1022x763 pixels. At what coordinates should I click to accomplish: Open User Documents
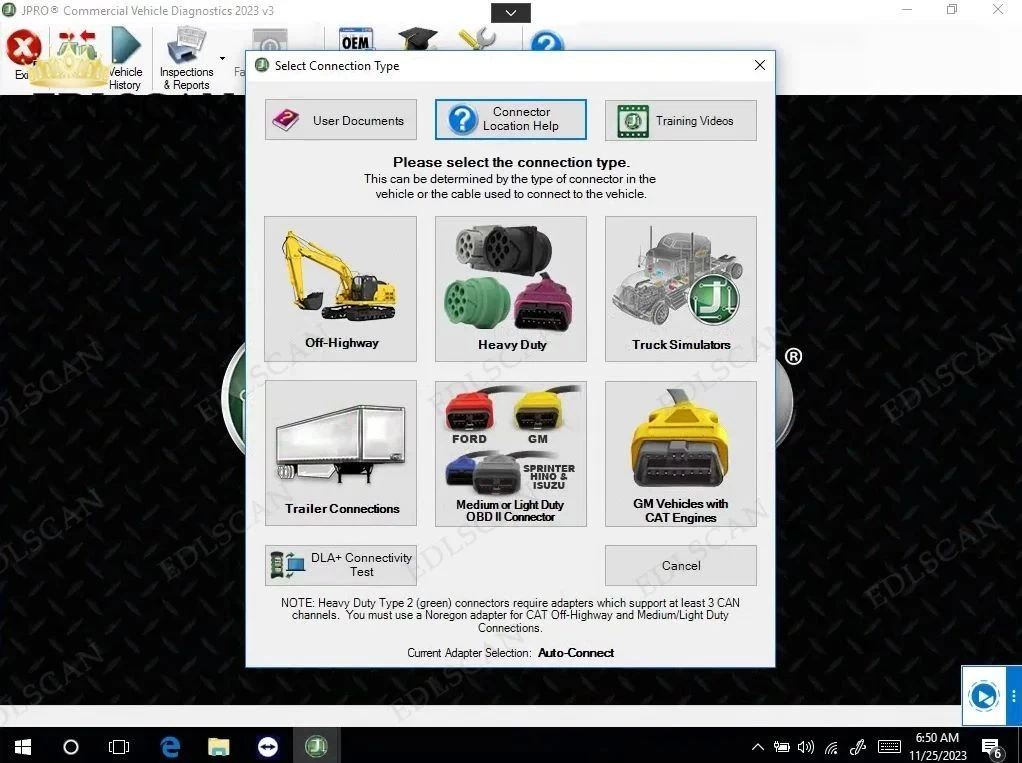[x=341, y=120]
